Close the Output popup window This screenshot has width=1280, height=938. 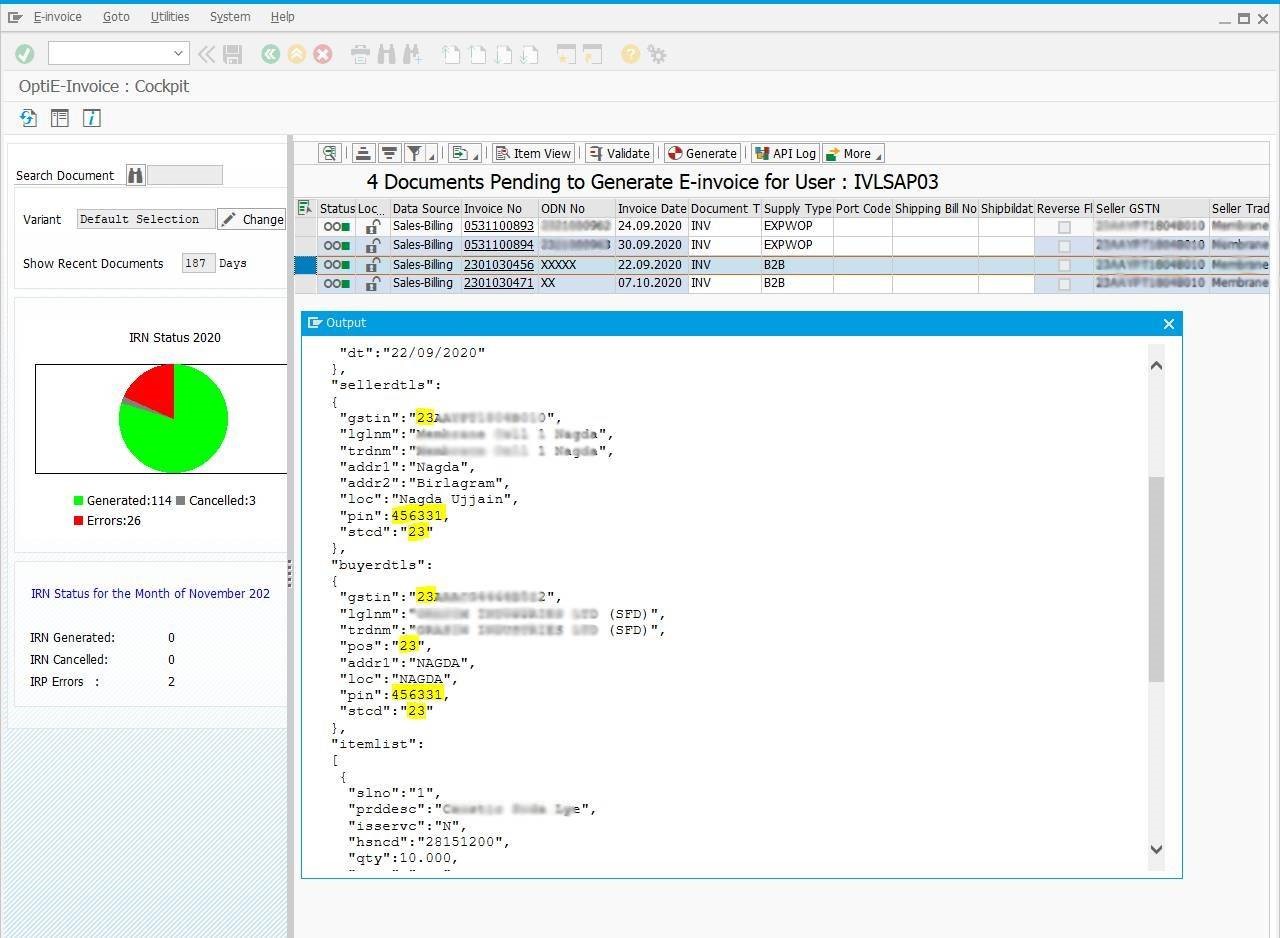(x=1169, y=323)
